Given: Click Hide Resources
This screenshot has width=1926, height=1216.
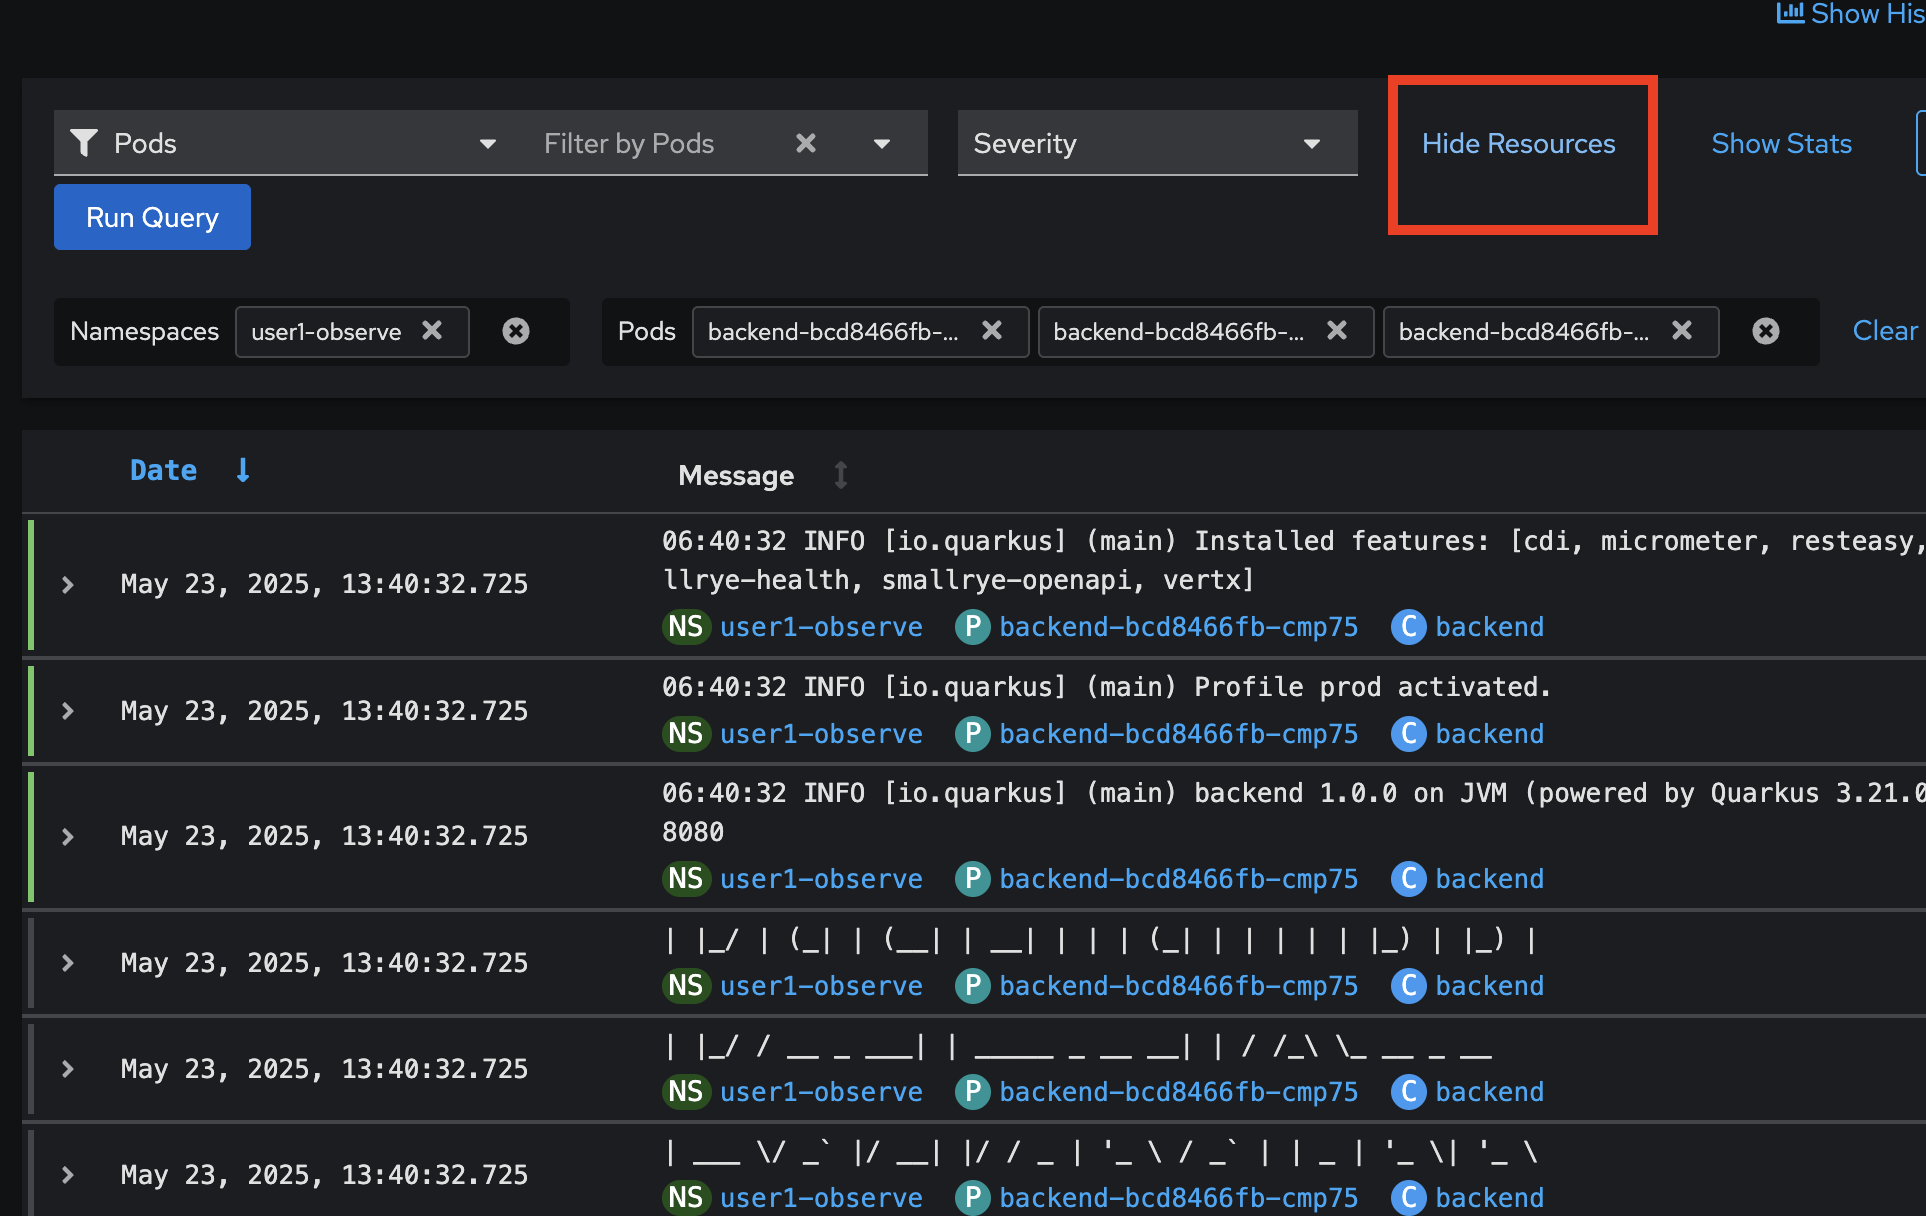Looking at the screenshot, I should coord(1518,143).
